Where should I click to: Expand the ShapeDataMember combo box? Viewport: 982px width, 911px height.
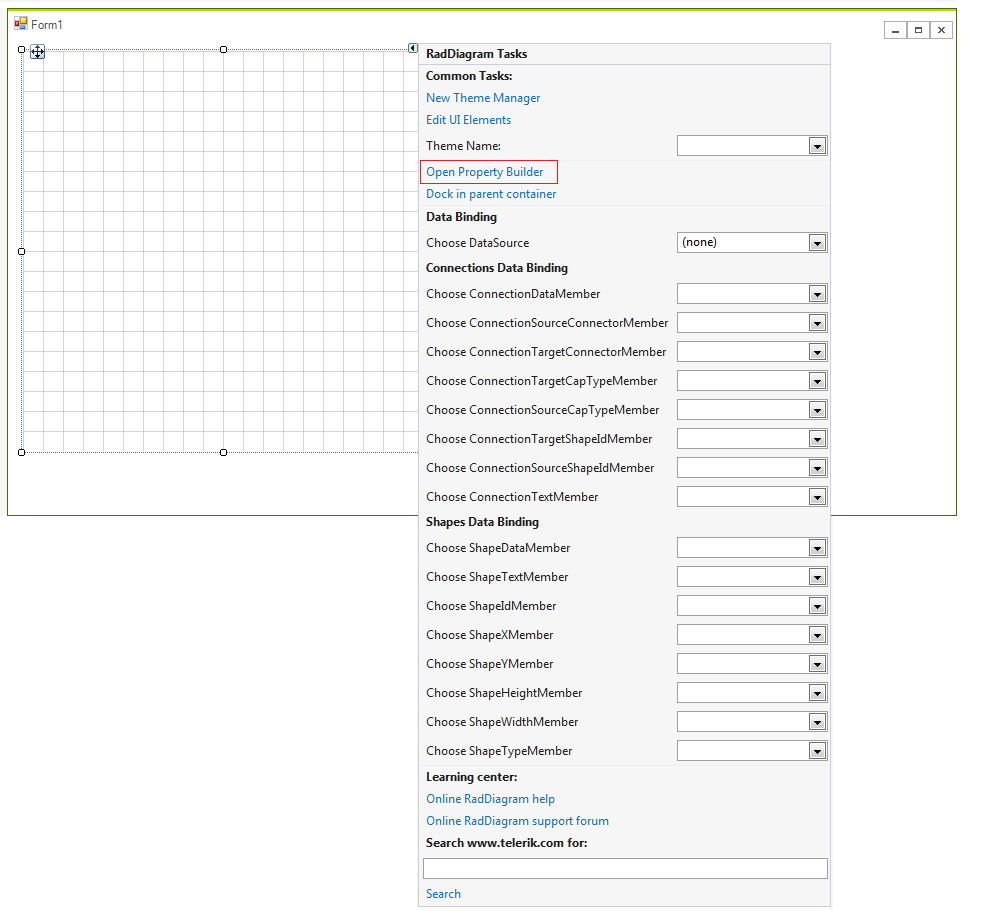[x=818, y=547]
